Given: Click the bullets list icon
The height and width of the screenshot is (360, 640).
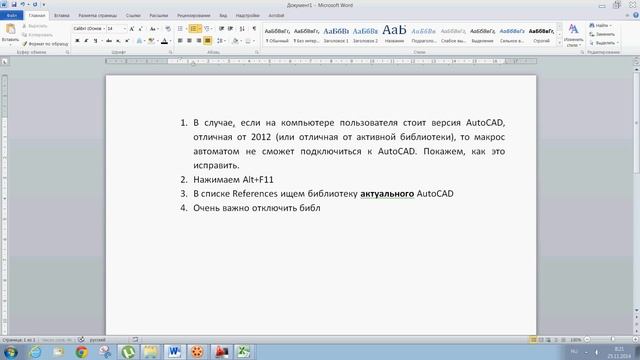Looking at the screenshot, I should pos(180,29).
